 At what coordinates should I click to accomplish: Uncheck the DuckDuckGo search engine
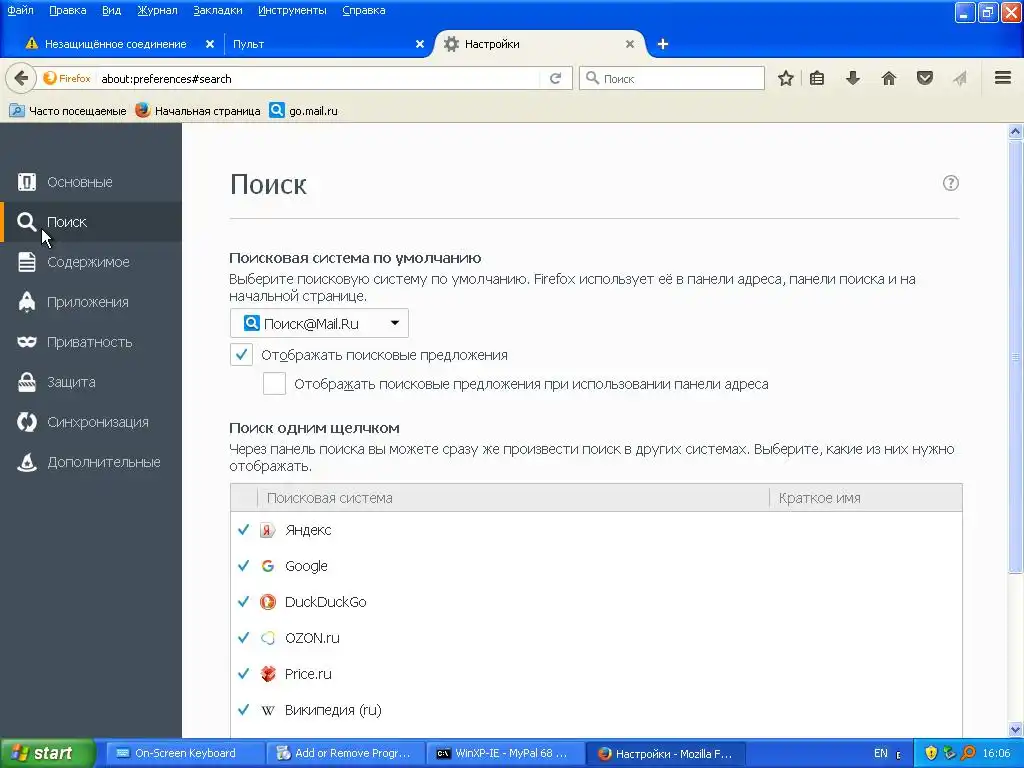click(244, 601)
